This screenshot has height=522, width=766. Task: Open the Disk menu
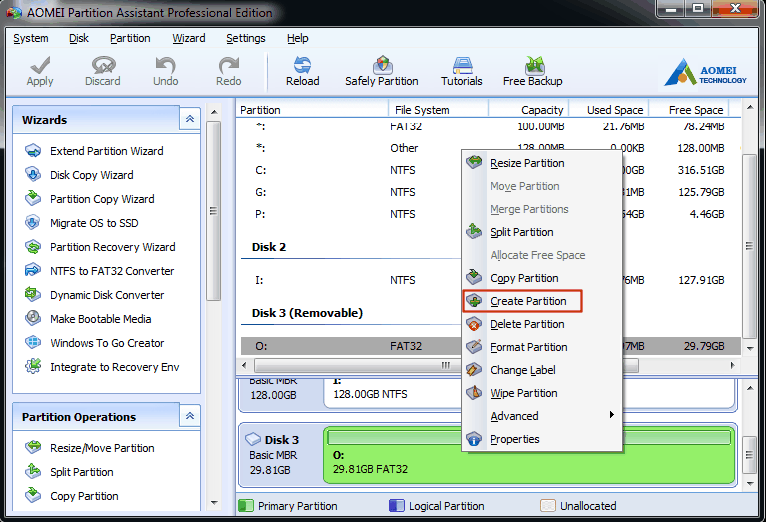click(79, 38)
